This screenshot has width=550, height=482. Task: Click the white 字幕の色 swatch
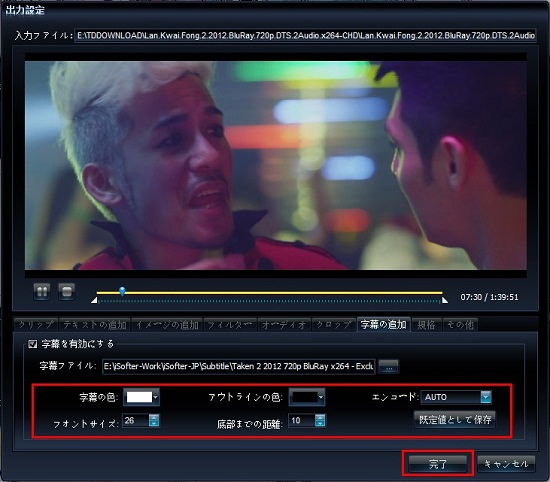tap(139, 397)
